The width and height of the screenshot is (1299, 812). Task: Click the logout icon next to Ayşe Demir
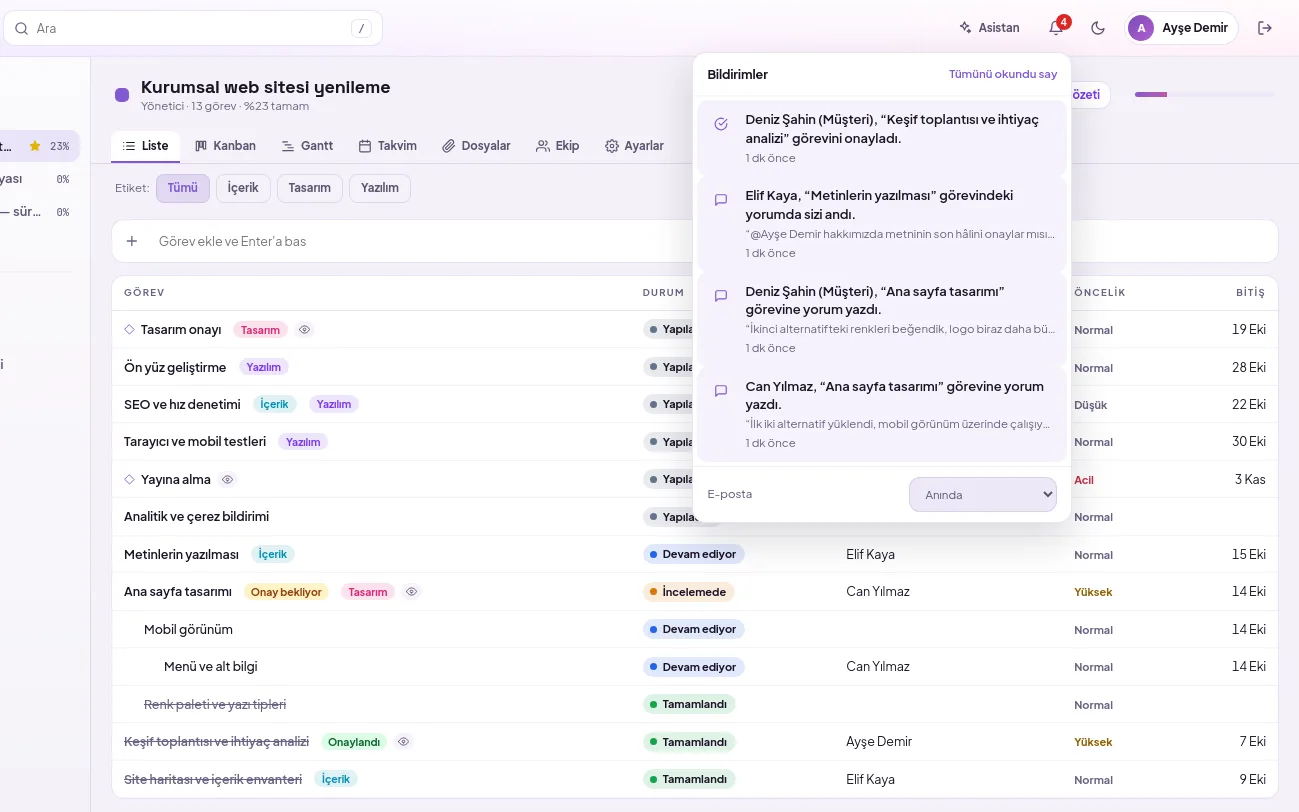coord(1265,28)
